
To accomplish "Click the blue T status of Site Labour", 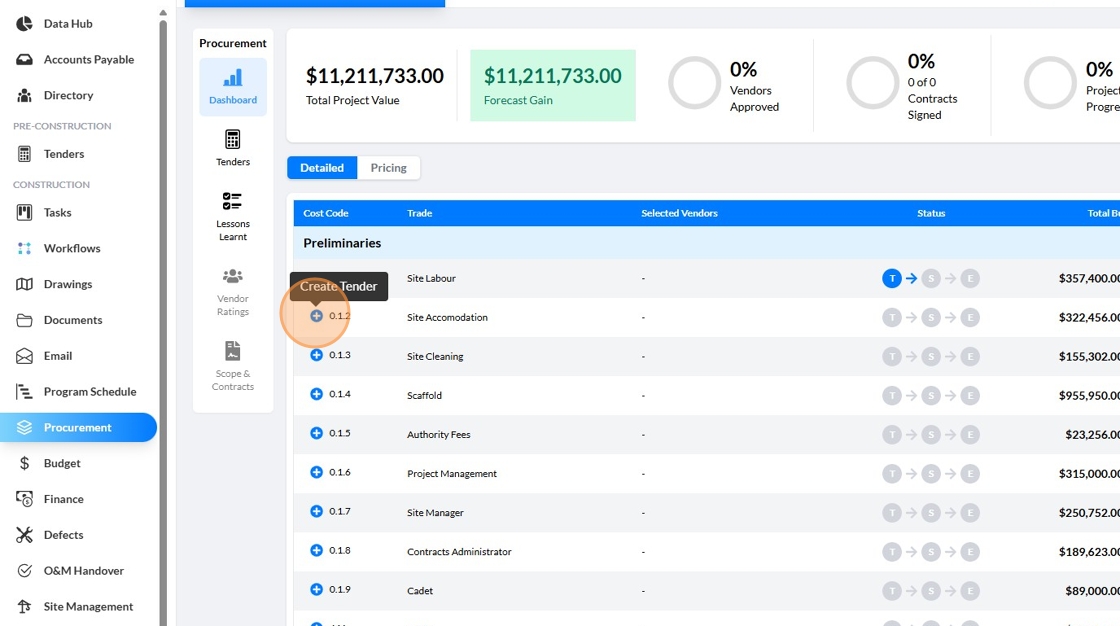I will [x=891, y=279].
